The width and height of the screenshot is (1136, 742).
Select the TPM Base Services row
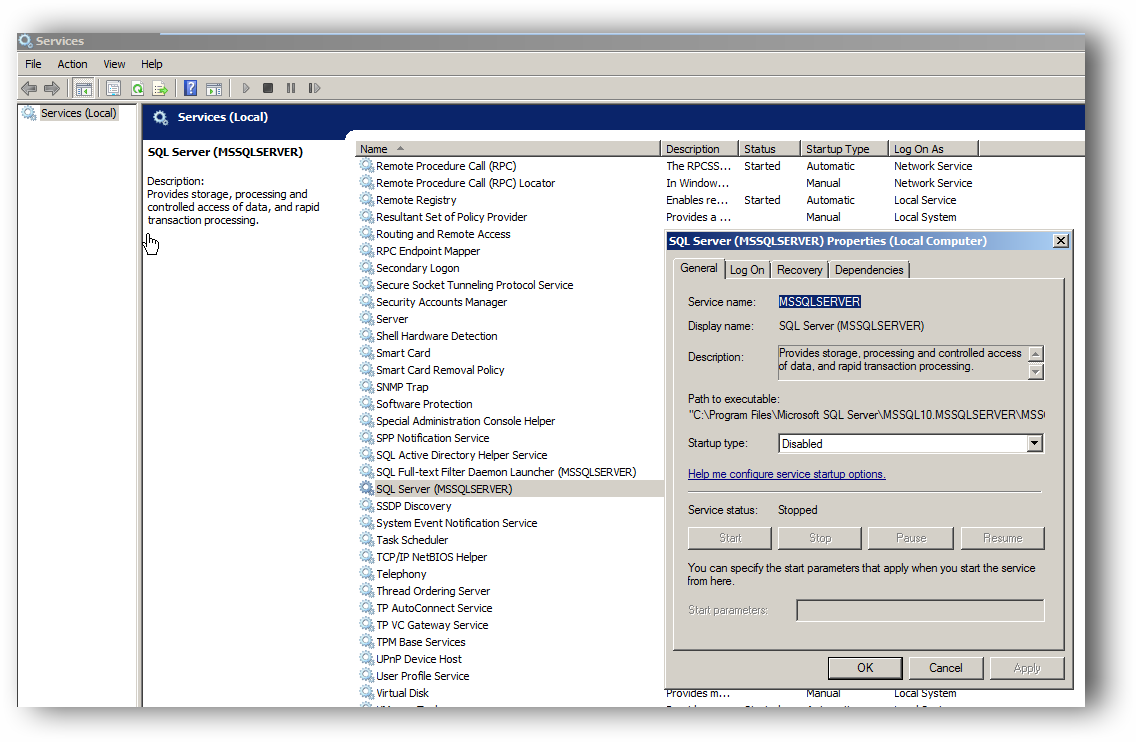(x=420, y=641)
